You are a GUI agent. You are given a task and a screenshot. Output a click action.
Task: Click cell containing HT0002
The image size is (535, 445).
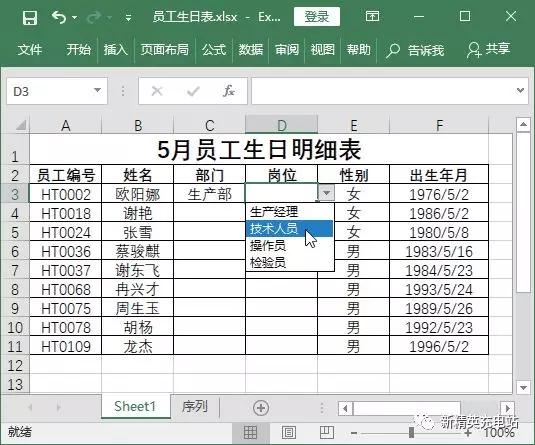point(66,194)
